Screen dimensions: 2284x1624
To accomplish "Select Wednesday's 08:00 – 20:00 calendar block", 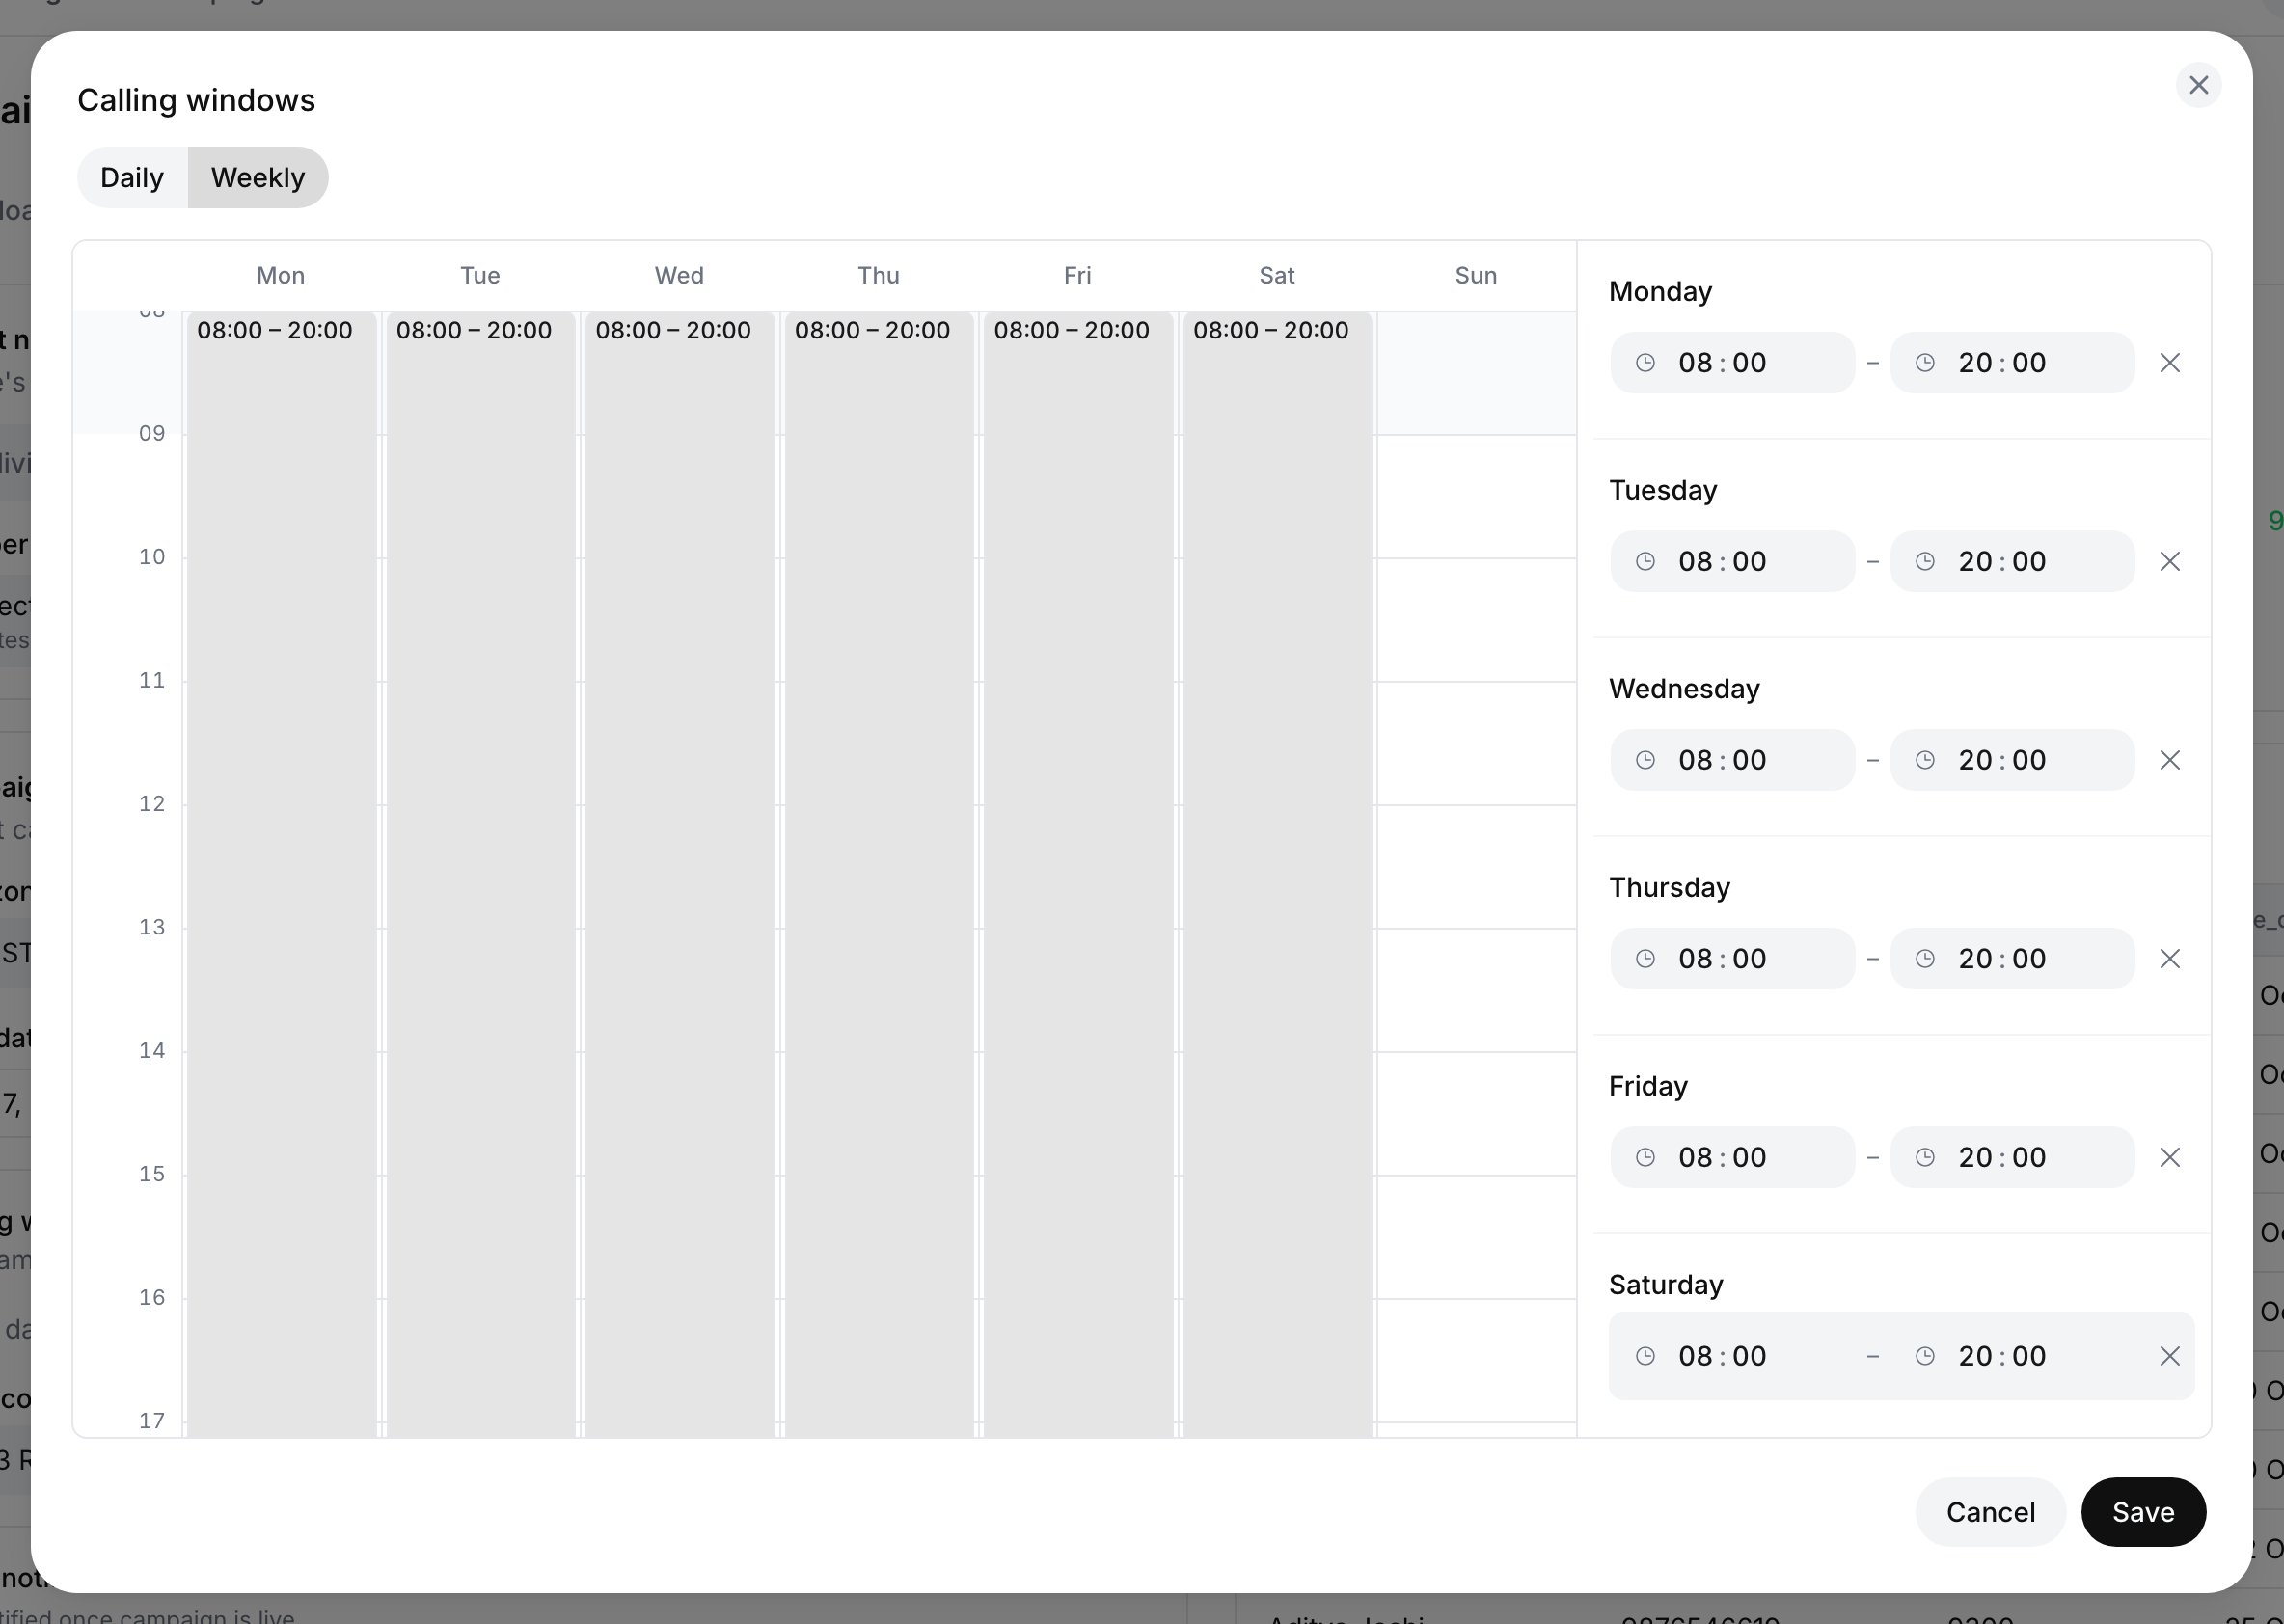I will click(680, 875).
